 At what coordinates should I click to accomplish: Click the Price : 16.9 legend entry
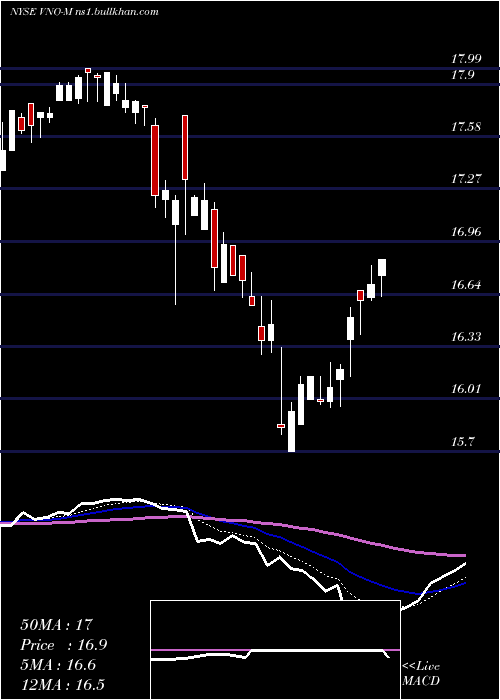[63, 645]
